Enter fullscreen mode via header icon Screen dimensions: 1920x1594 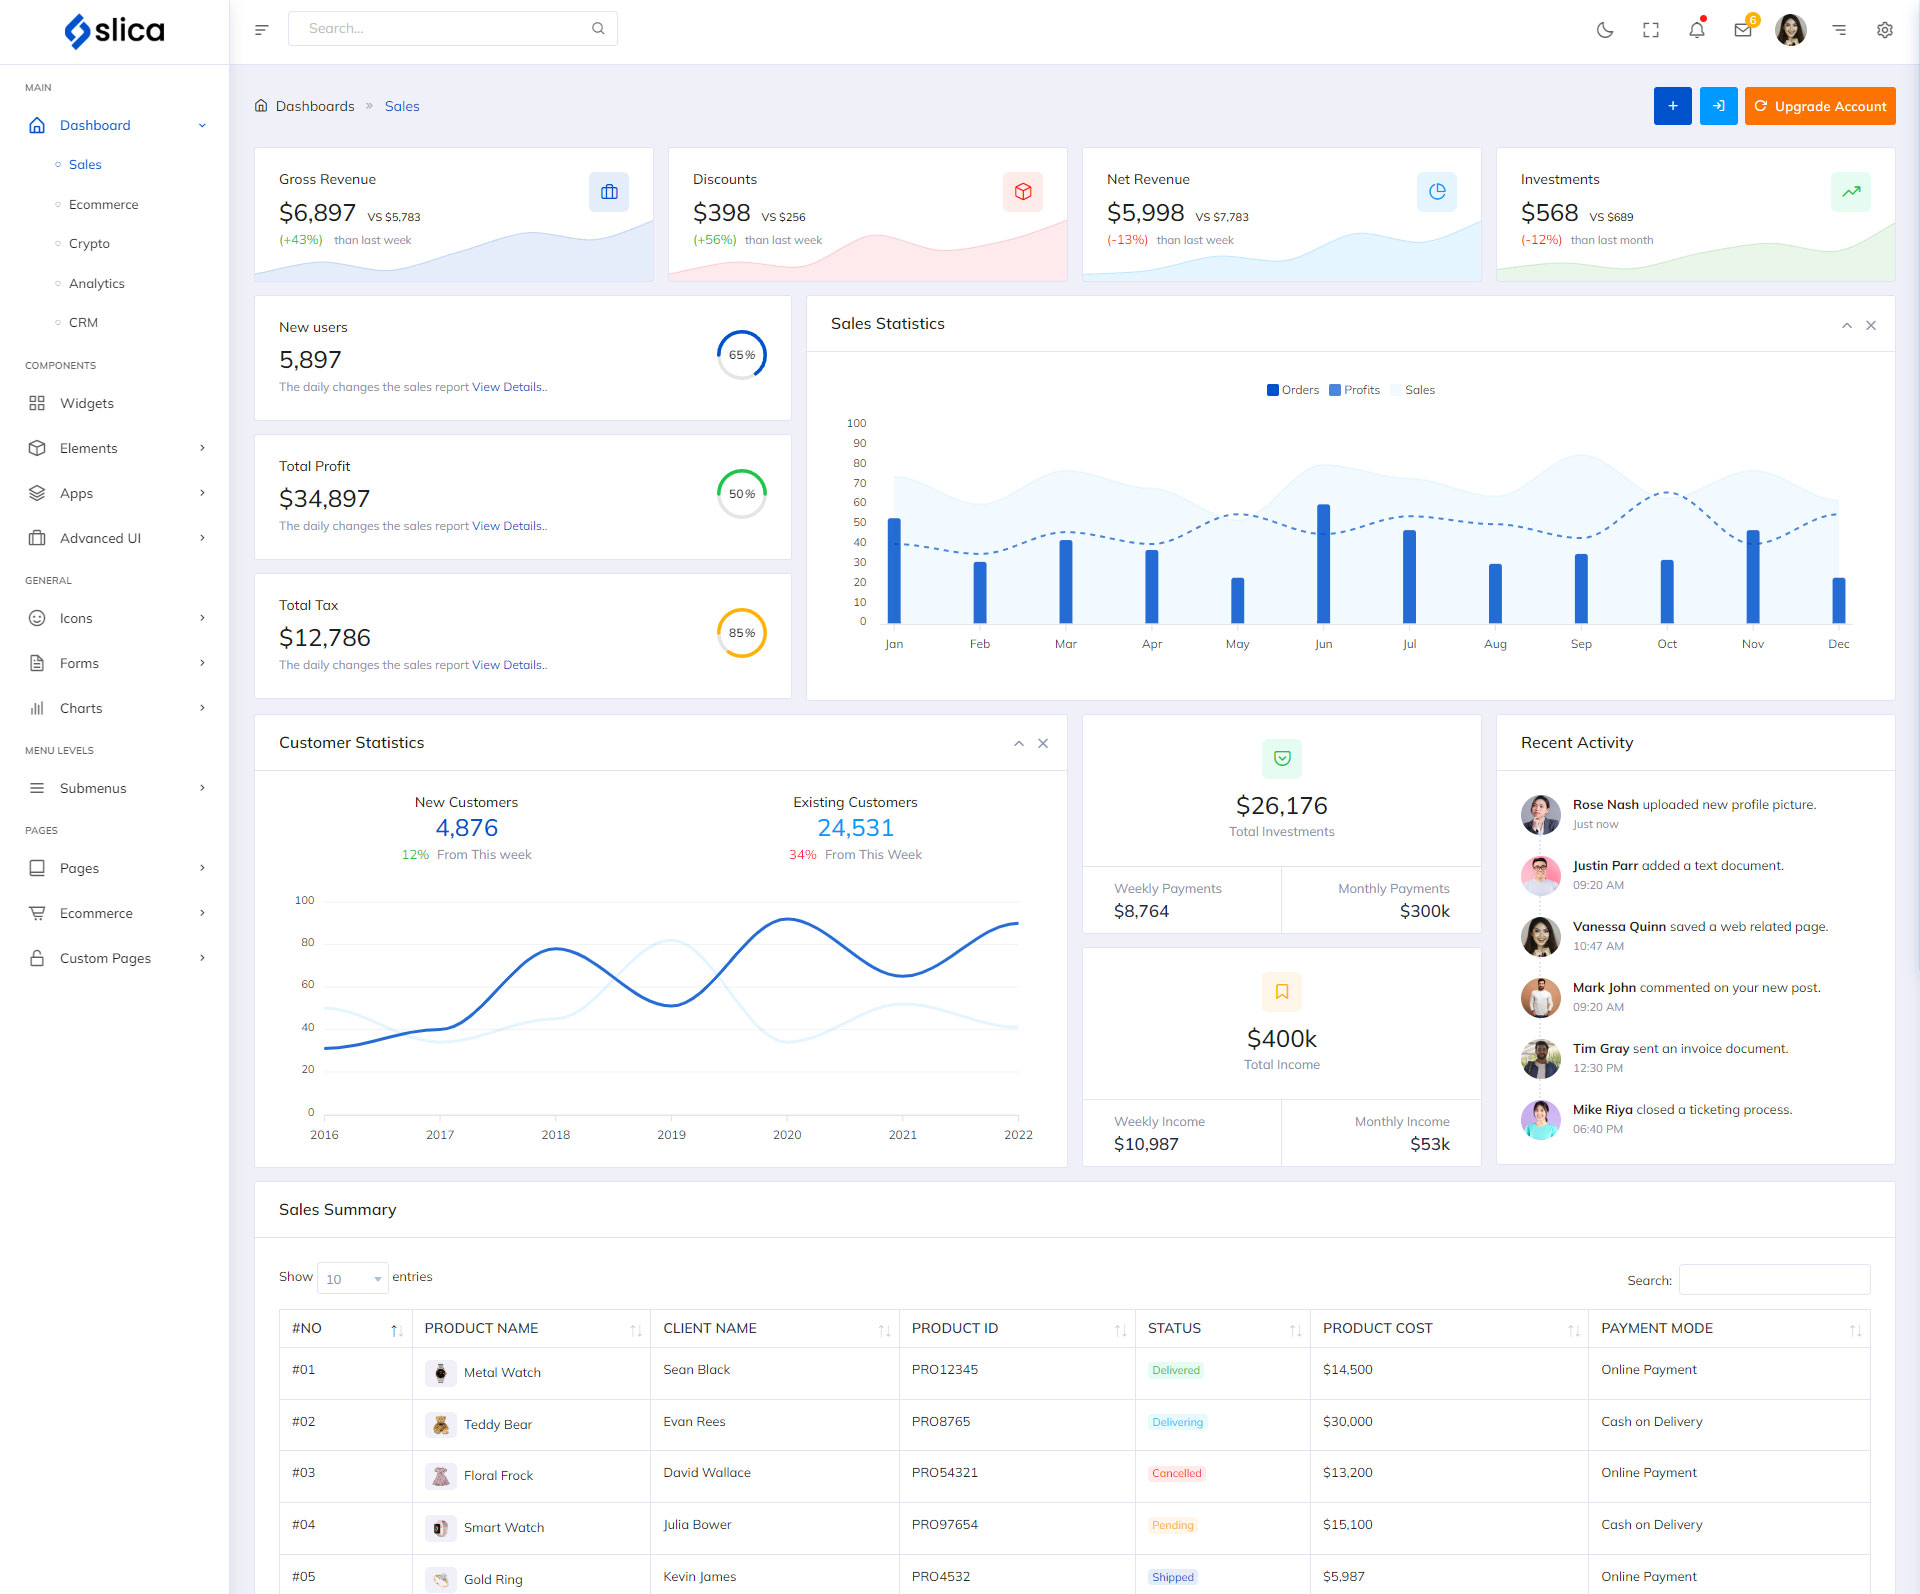pos(1650,30)
